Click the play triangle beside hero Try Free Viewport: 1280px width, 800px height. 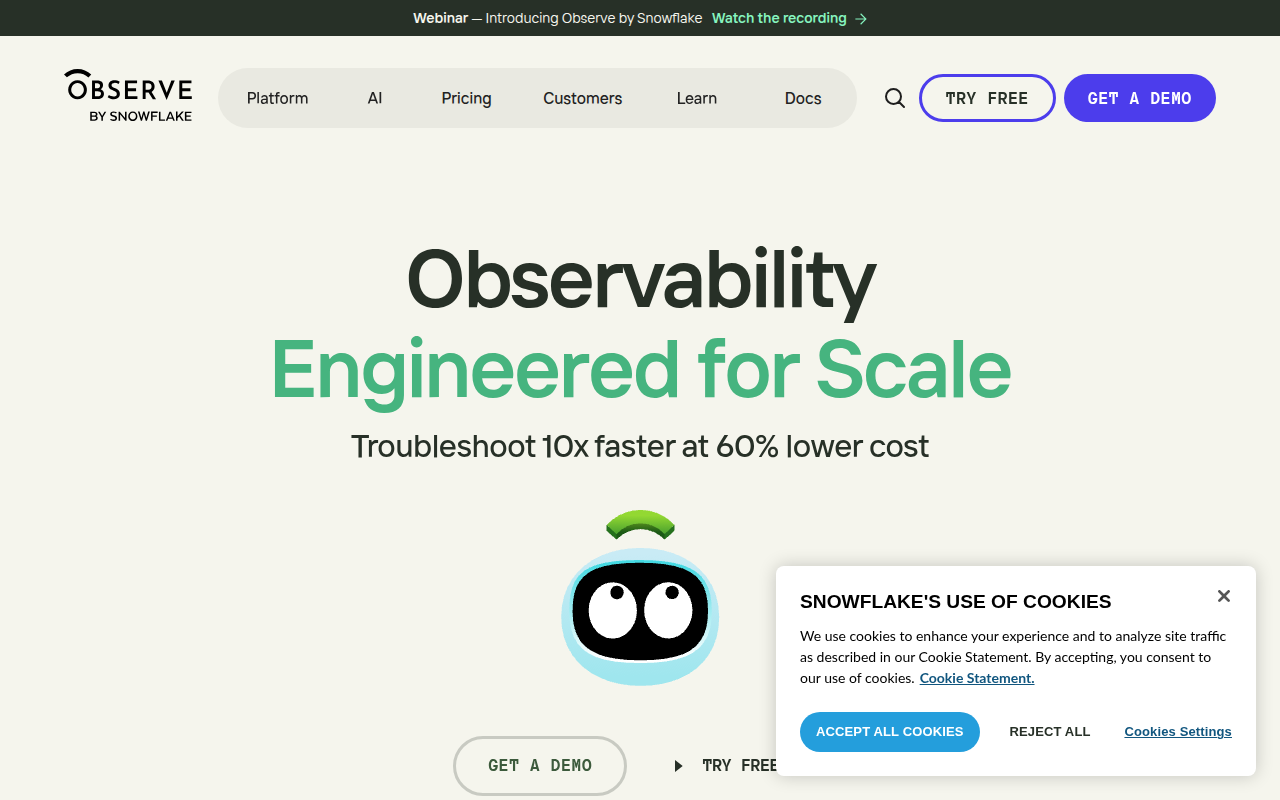point(678,766)
